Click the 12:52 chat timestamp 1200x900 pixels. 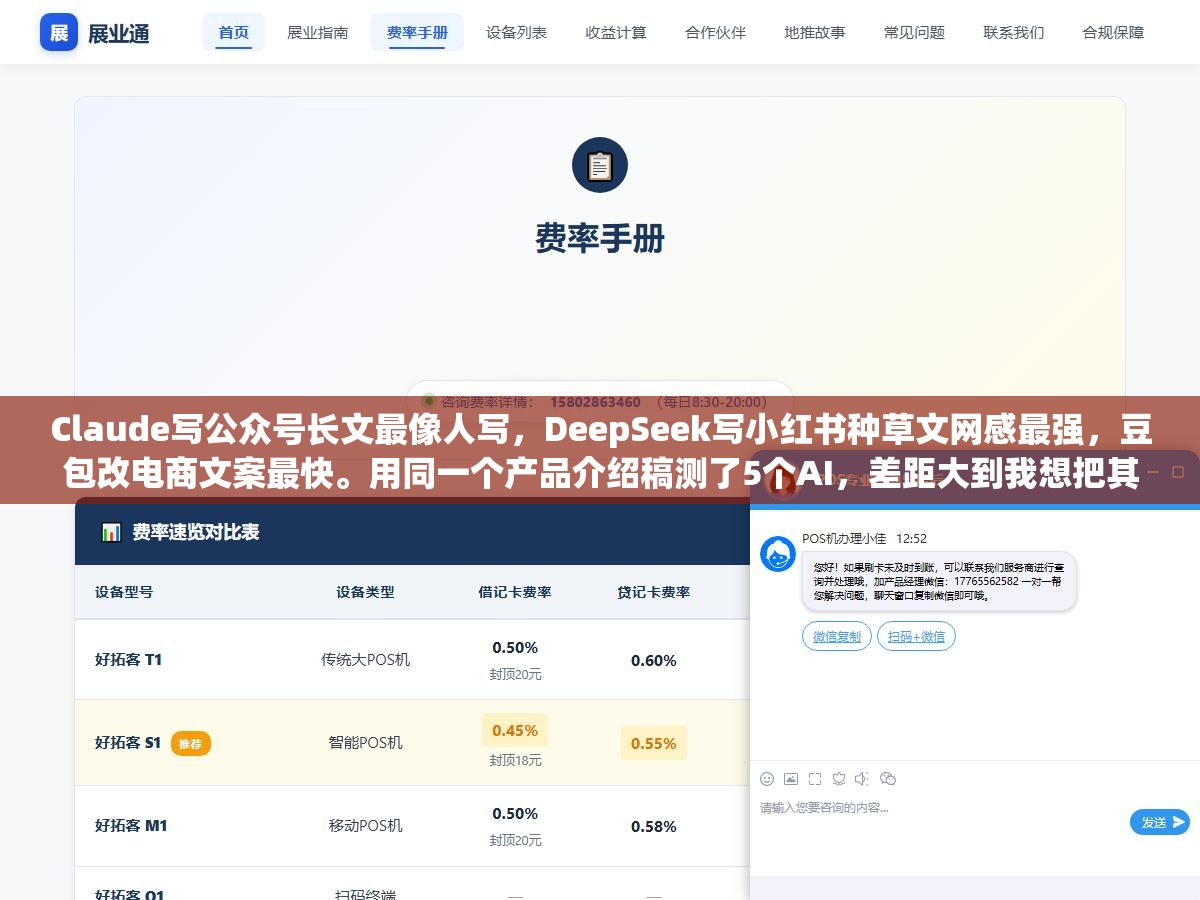coord(911,538)
